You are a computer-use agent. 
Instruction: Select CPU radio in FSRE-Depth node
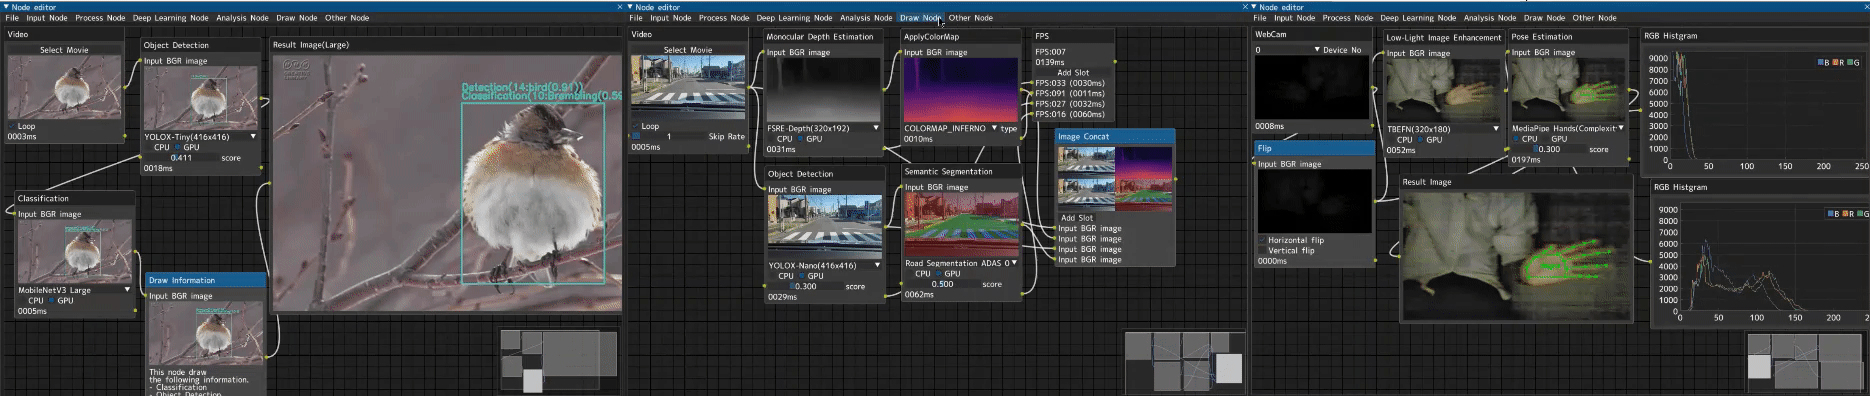tap(770, 139)
